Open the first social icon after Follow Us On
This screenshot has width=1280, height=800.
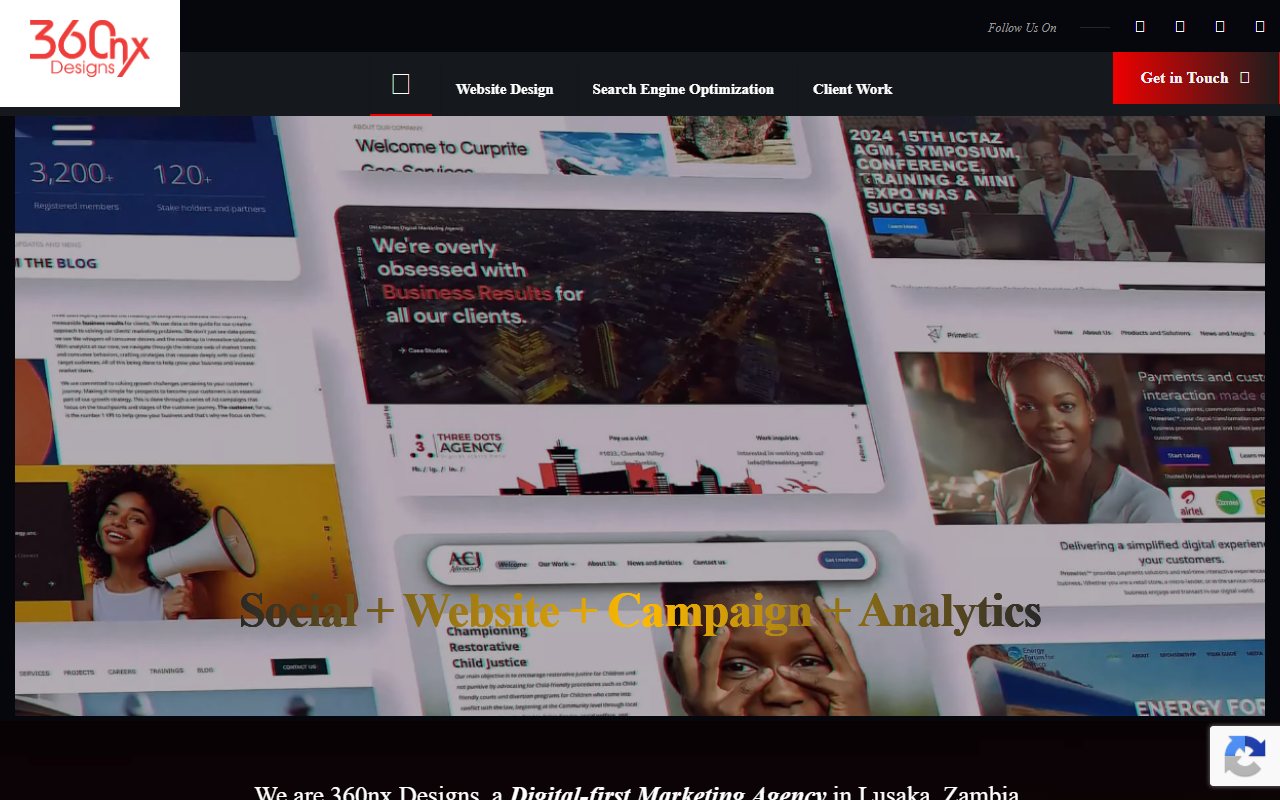(x=1140, y=27)
